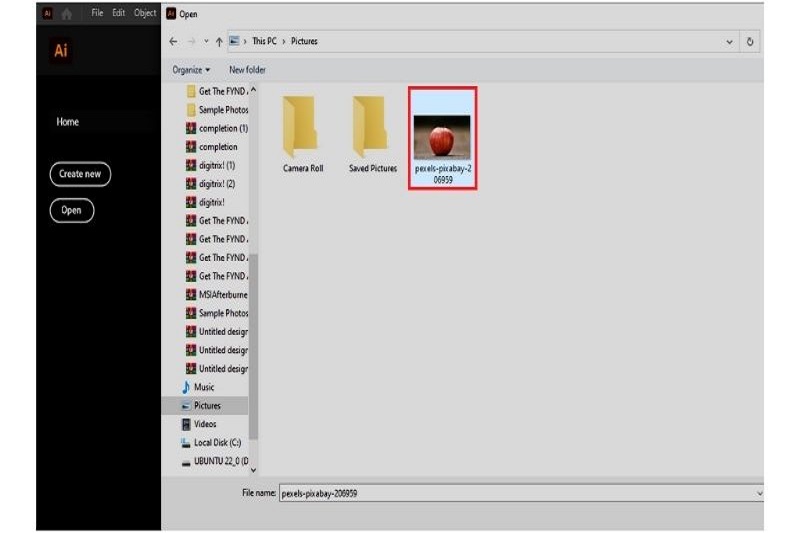The width and height of the screenshot is (800, 533).
Task: Open the Organize dropdown
Action: pos(191,70)
